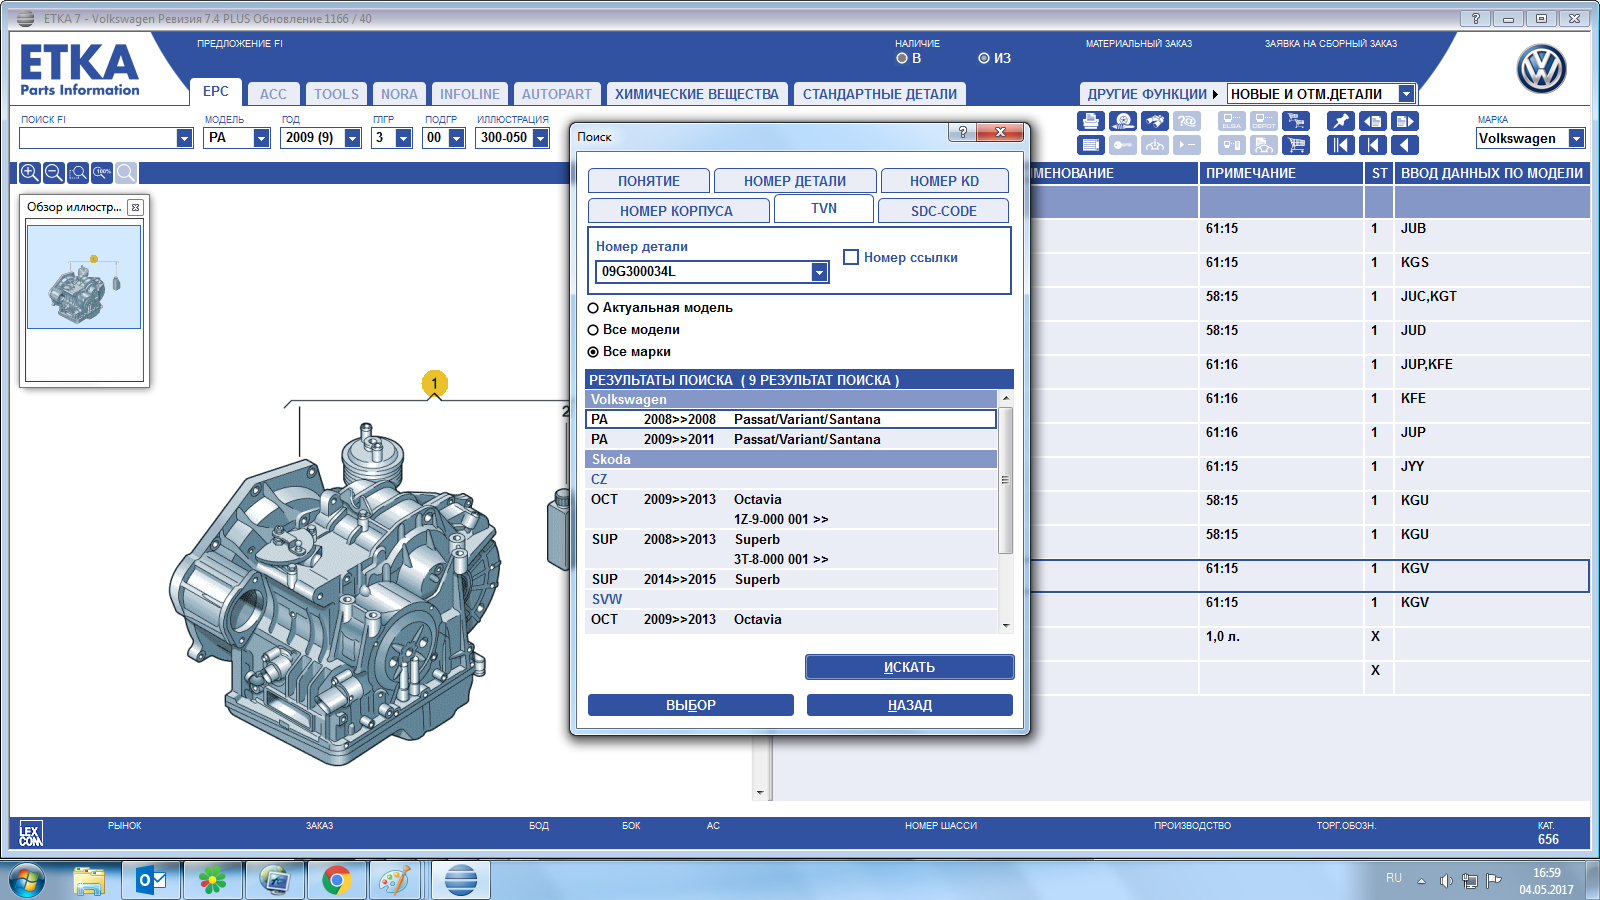Click the part callout marker 1 on illustration
This screenshot has height=900, width=1600.
pyautogui.click(x=434, y=383)
